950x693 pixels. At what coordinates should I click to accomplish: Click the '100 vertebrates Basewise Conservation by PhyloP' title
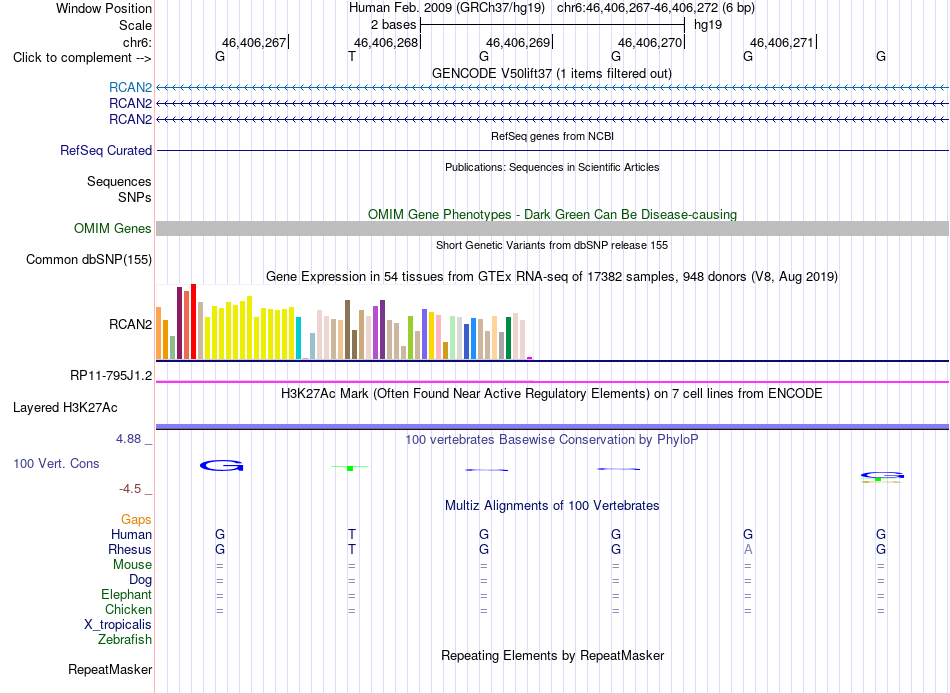click(552, 440)
